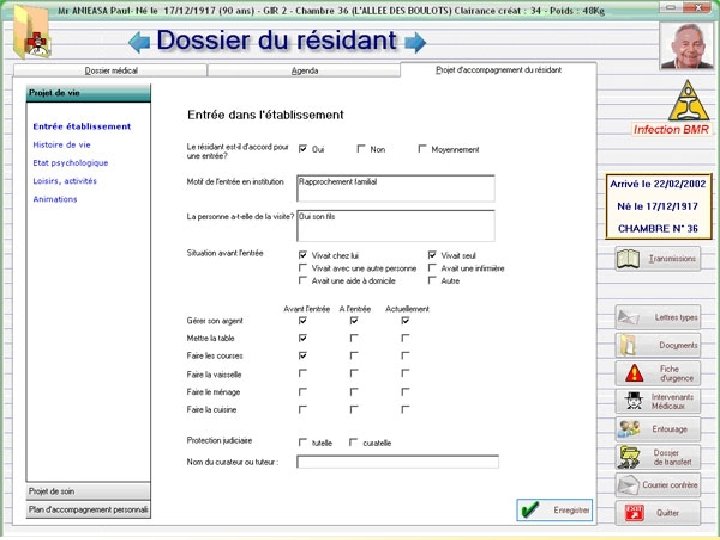Screen dimensions: 720x540
Task: Check Faire la vaisselle Avant l'entrée checkbox
Action: tap(303, 373)
